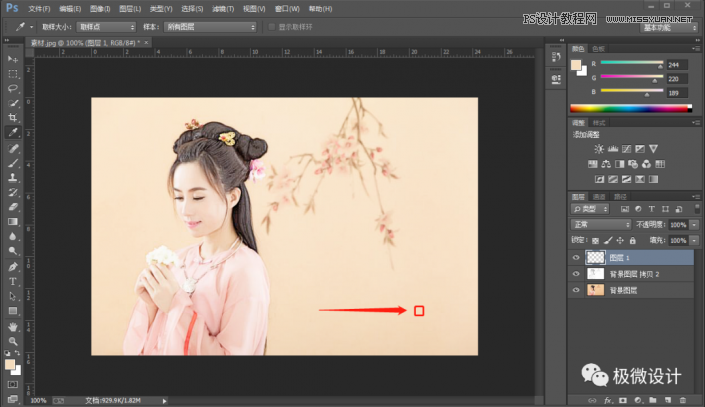Select the Rectangular Marquee tool
Screen dimensions: 705x407
pos(13,73)
